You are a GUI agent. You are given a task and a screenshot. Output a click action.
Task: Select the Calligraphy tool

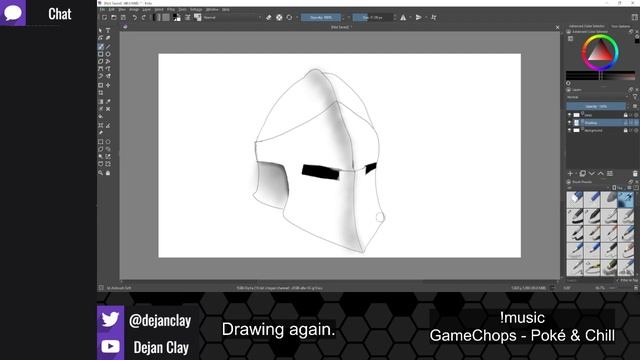[108, 38]
